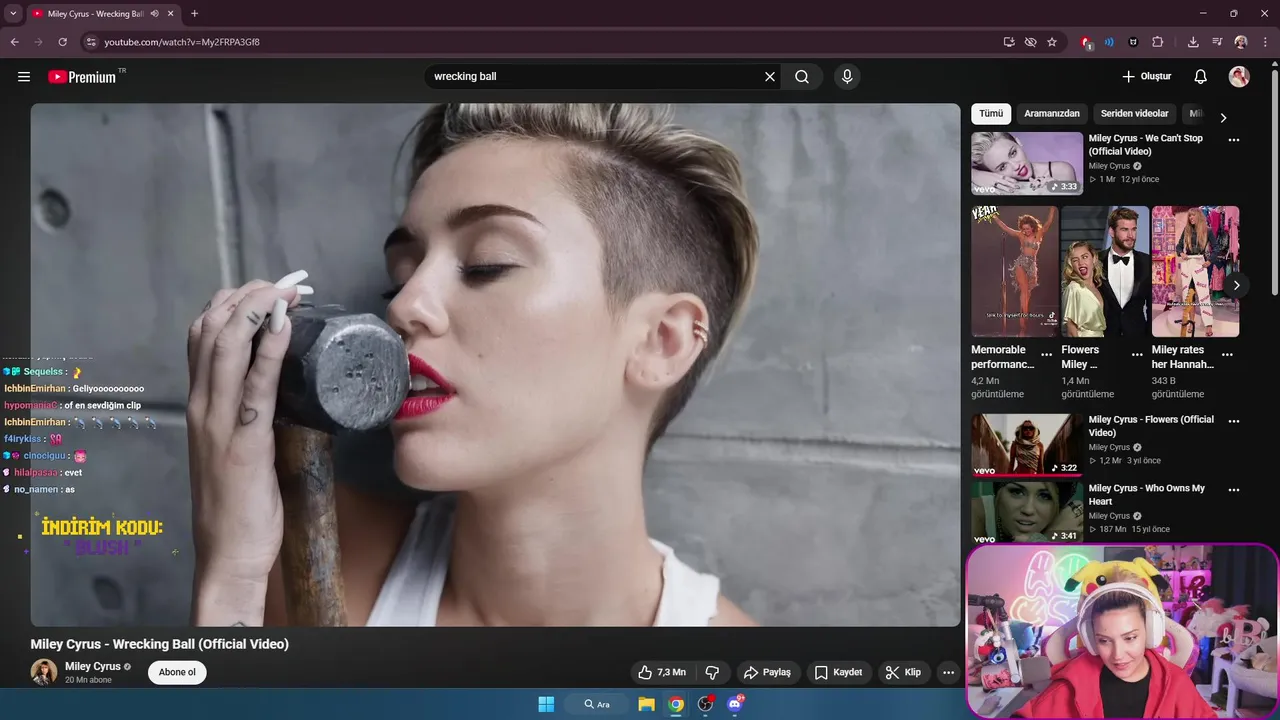Open media controls icon in toolbar
The height and width of the screenshot is (720, 1280).
(x=1217, y=42)
